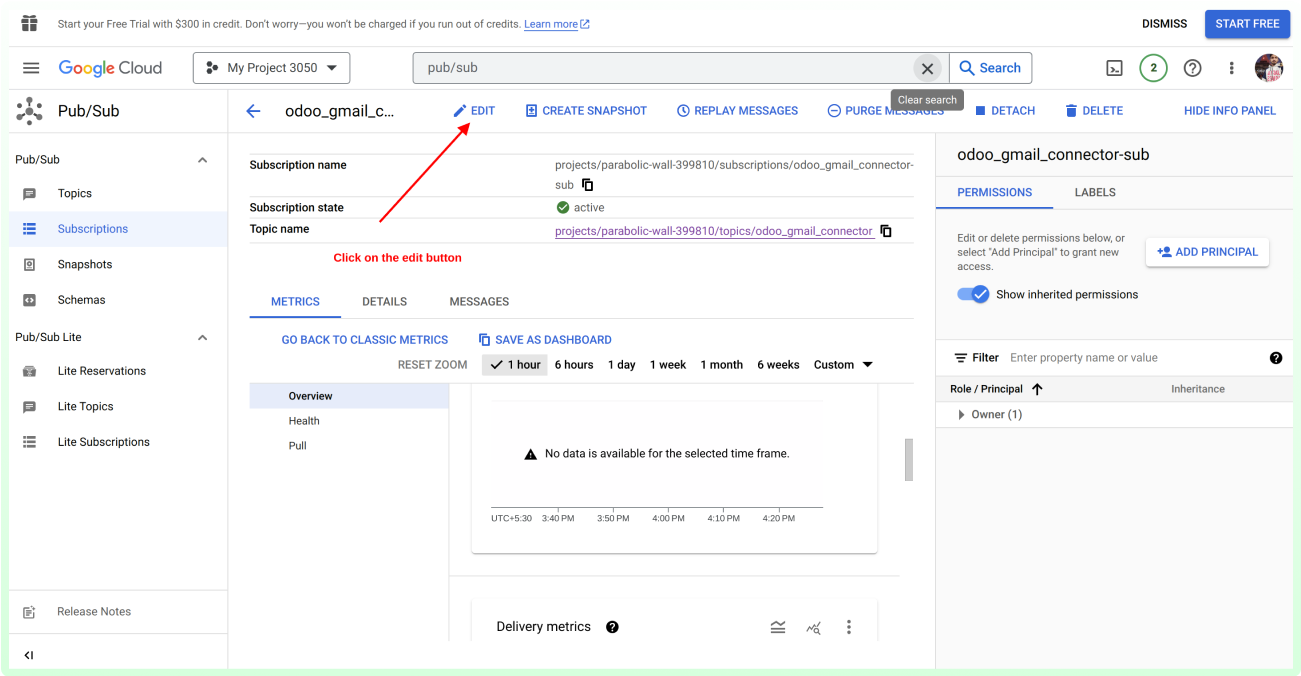Open the help question mark icon
The height and width of the screenshot is (676, 1301).
[1192, 68]
